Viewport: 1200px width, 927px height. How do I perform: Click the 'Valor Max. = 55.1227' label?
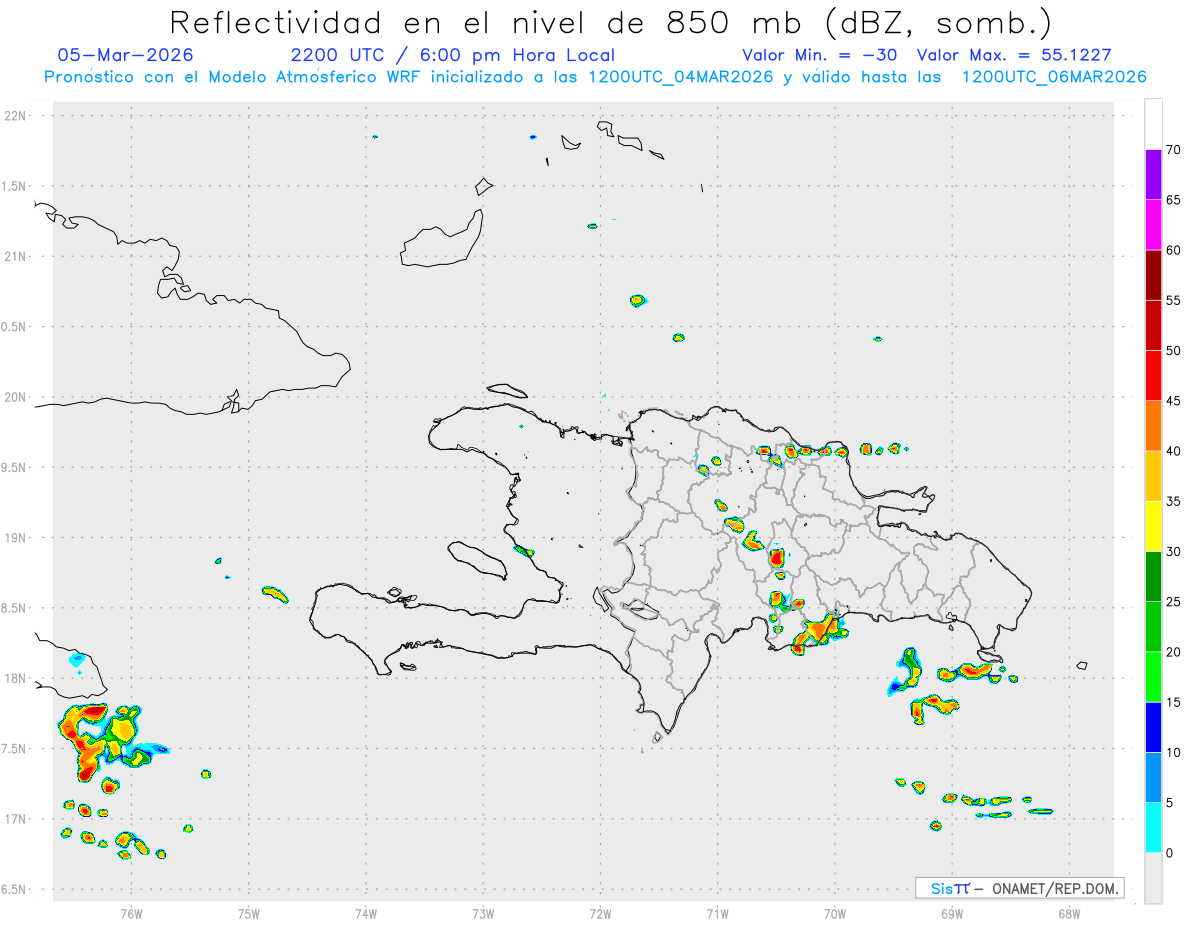(1014, 55)
